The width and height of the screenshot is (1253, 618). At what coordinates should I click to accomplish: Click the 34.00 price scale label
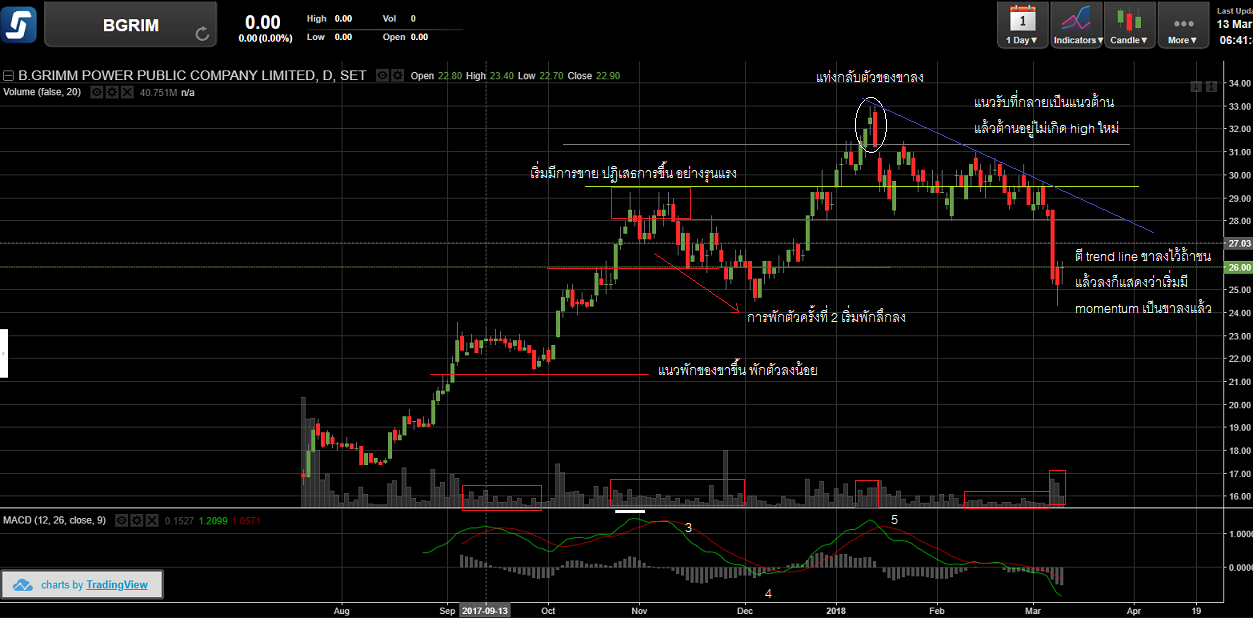click(x=1238, y=83)
